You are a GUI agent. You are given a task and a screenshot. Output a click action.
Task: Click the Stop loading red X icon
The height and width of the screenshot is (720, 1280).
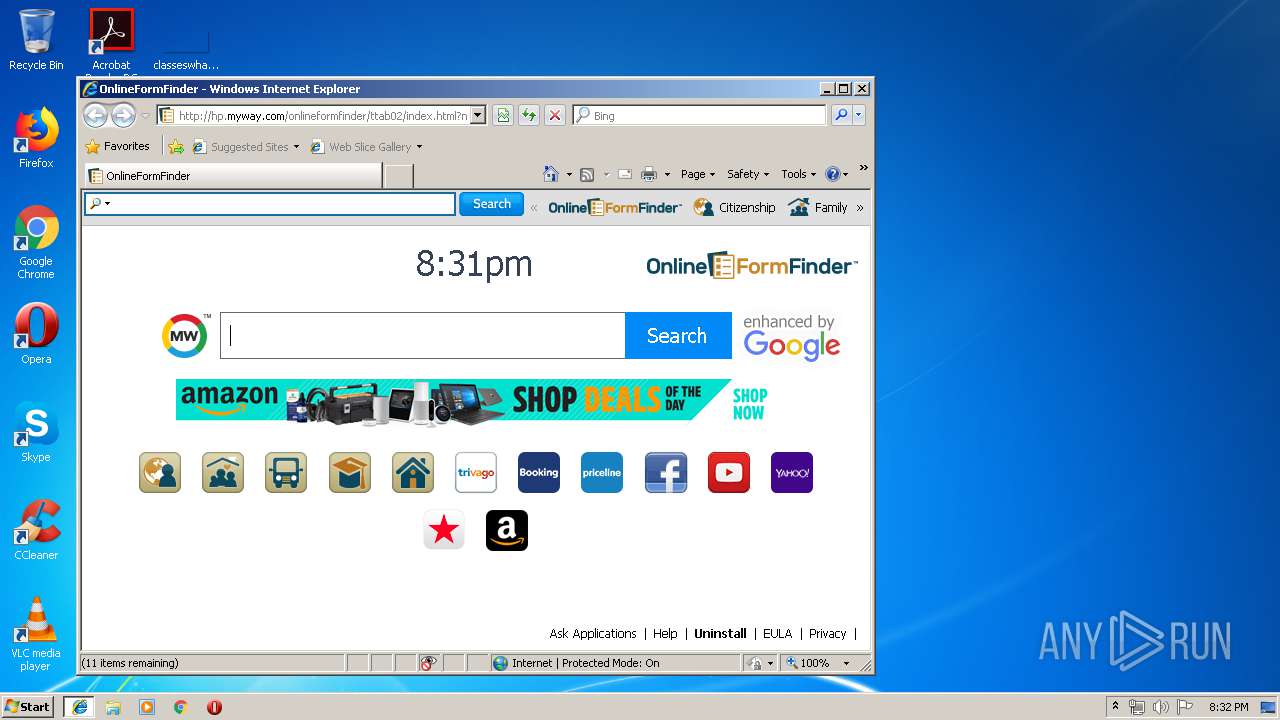tap(555, 115)
